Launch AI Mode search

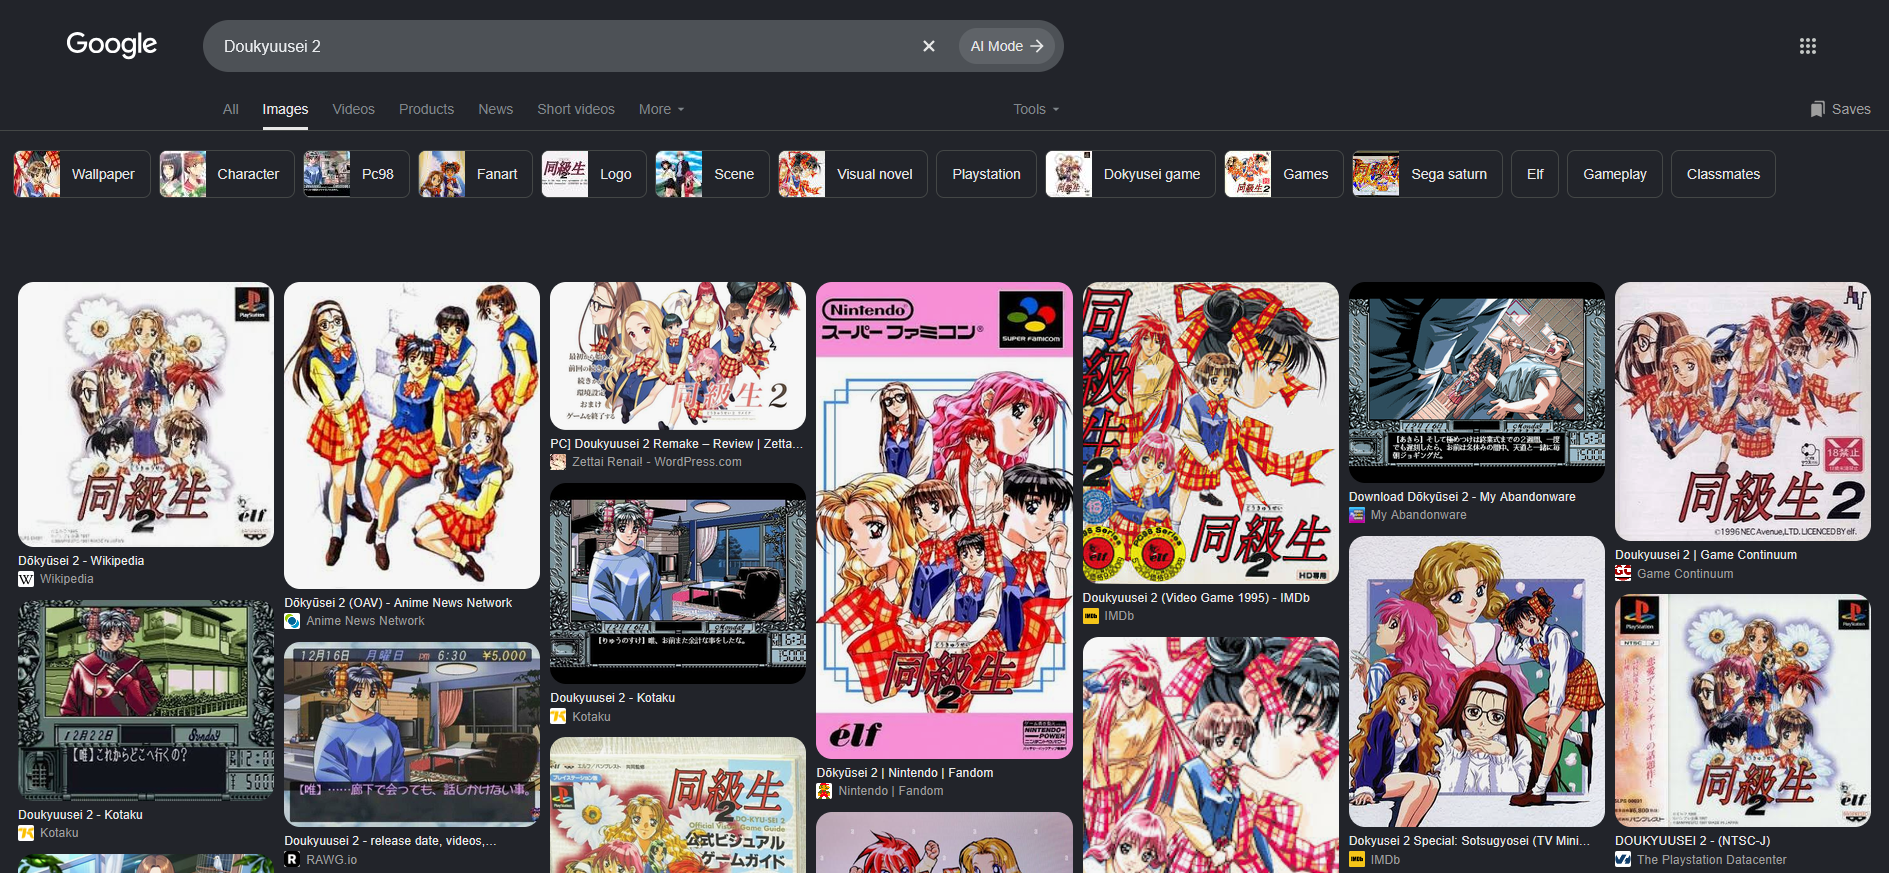[x=1007, y=46]
